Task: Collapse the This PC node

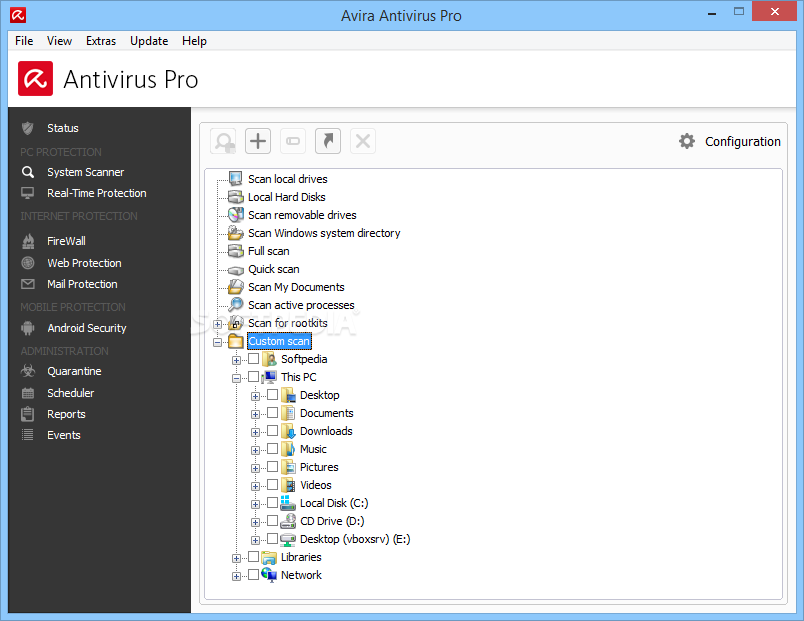Action: (236, 378)
